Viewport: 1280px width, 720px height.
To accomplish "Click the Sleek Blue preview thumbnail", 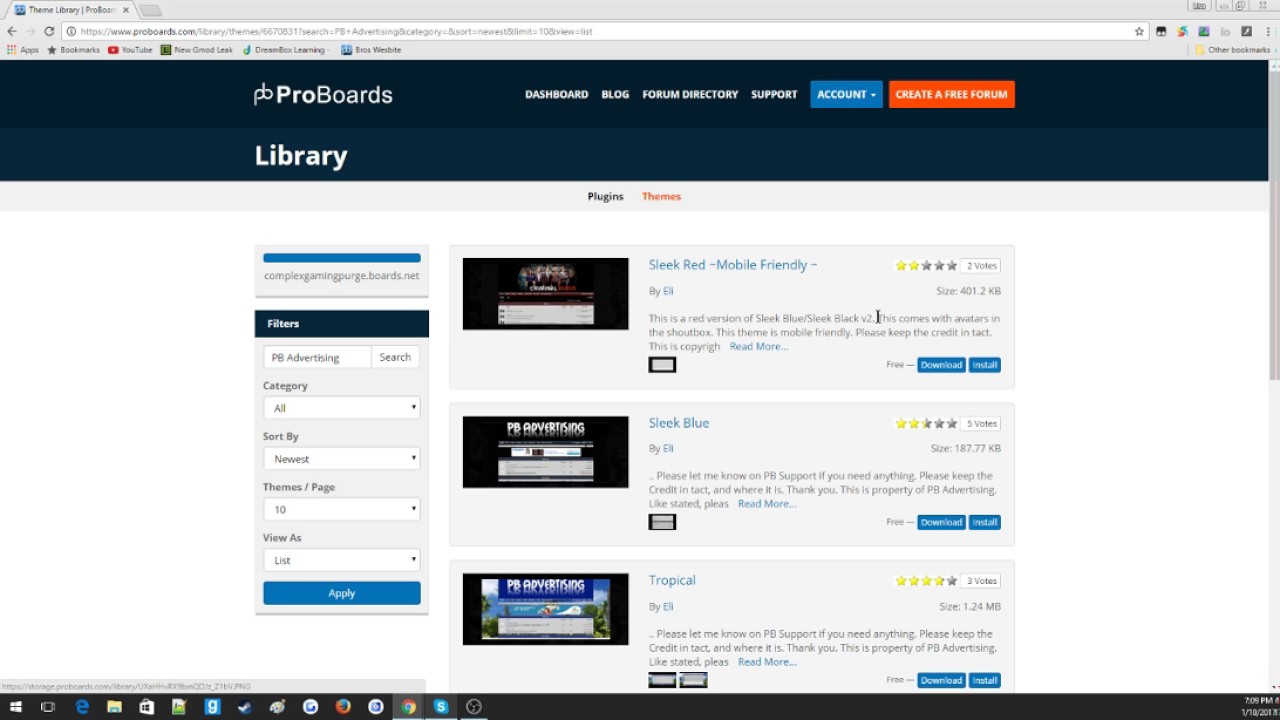I will click(x=546, y=452).
